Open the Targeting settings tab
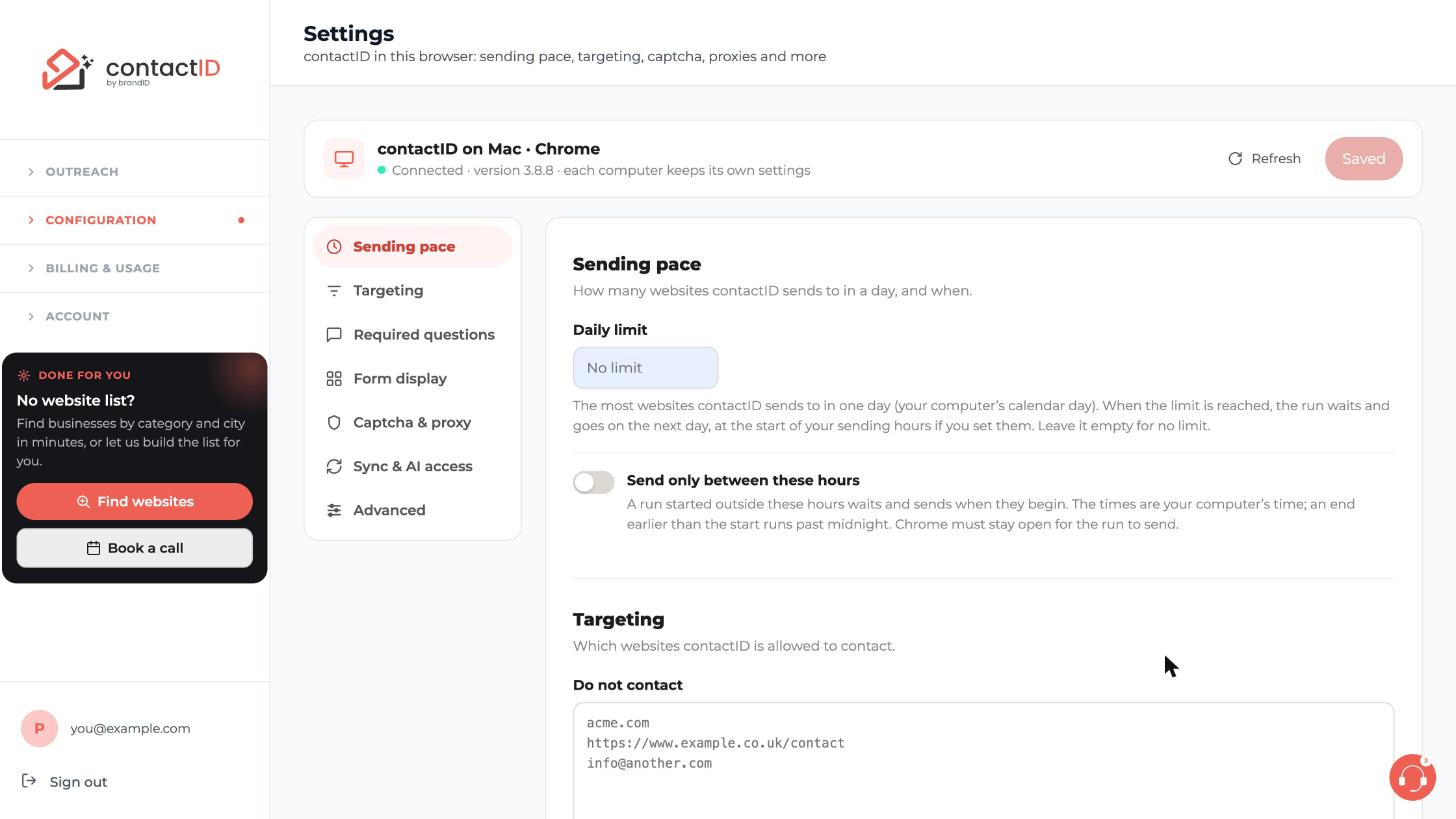This screenshot has width=1456, height=819. [x=413, y=291]
